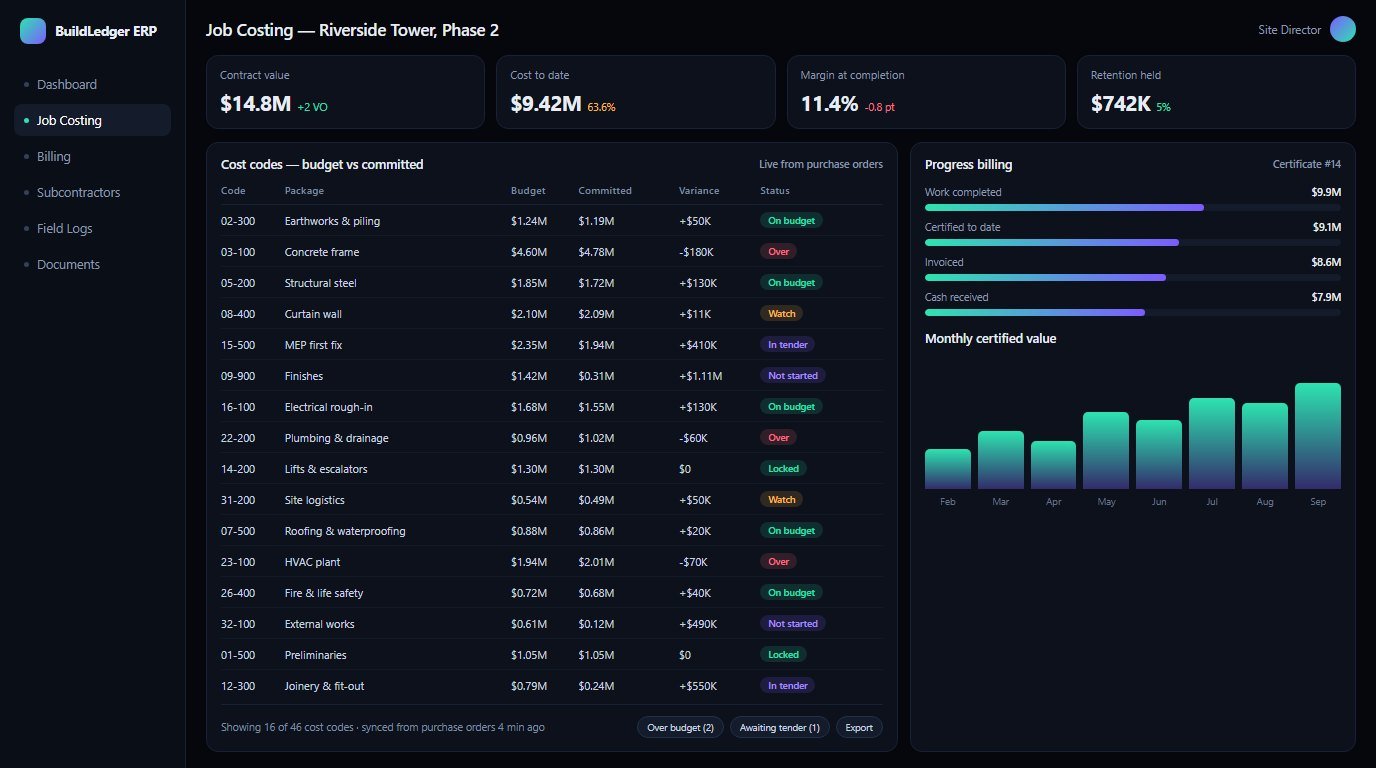Click the Electrical rough-in package name
1376x768 pixels.
coord(330,407)
